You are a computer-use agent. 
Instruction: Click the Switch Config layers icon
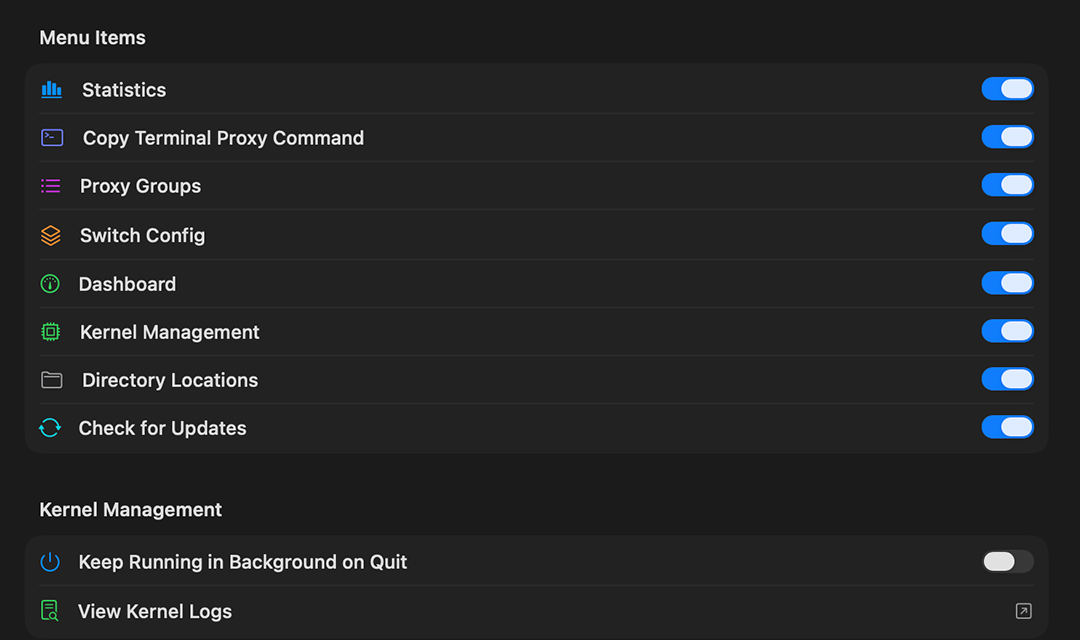click(51, 235)
